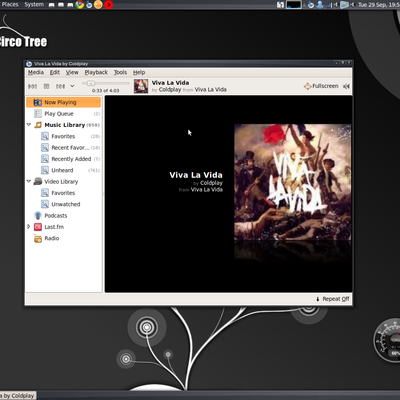Open the Help menu
400x400 pixels.
point(139,72)
